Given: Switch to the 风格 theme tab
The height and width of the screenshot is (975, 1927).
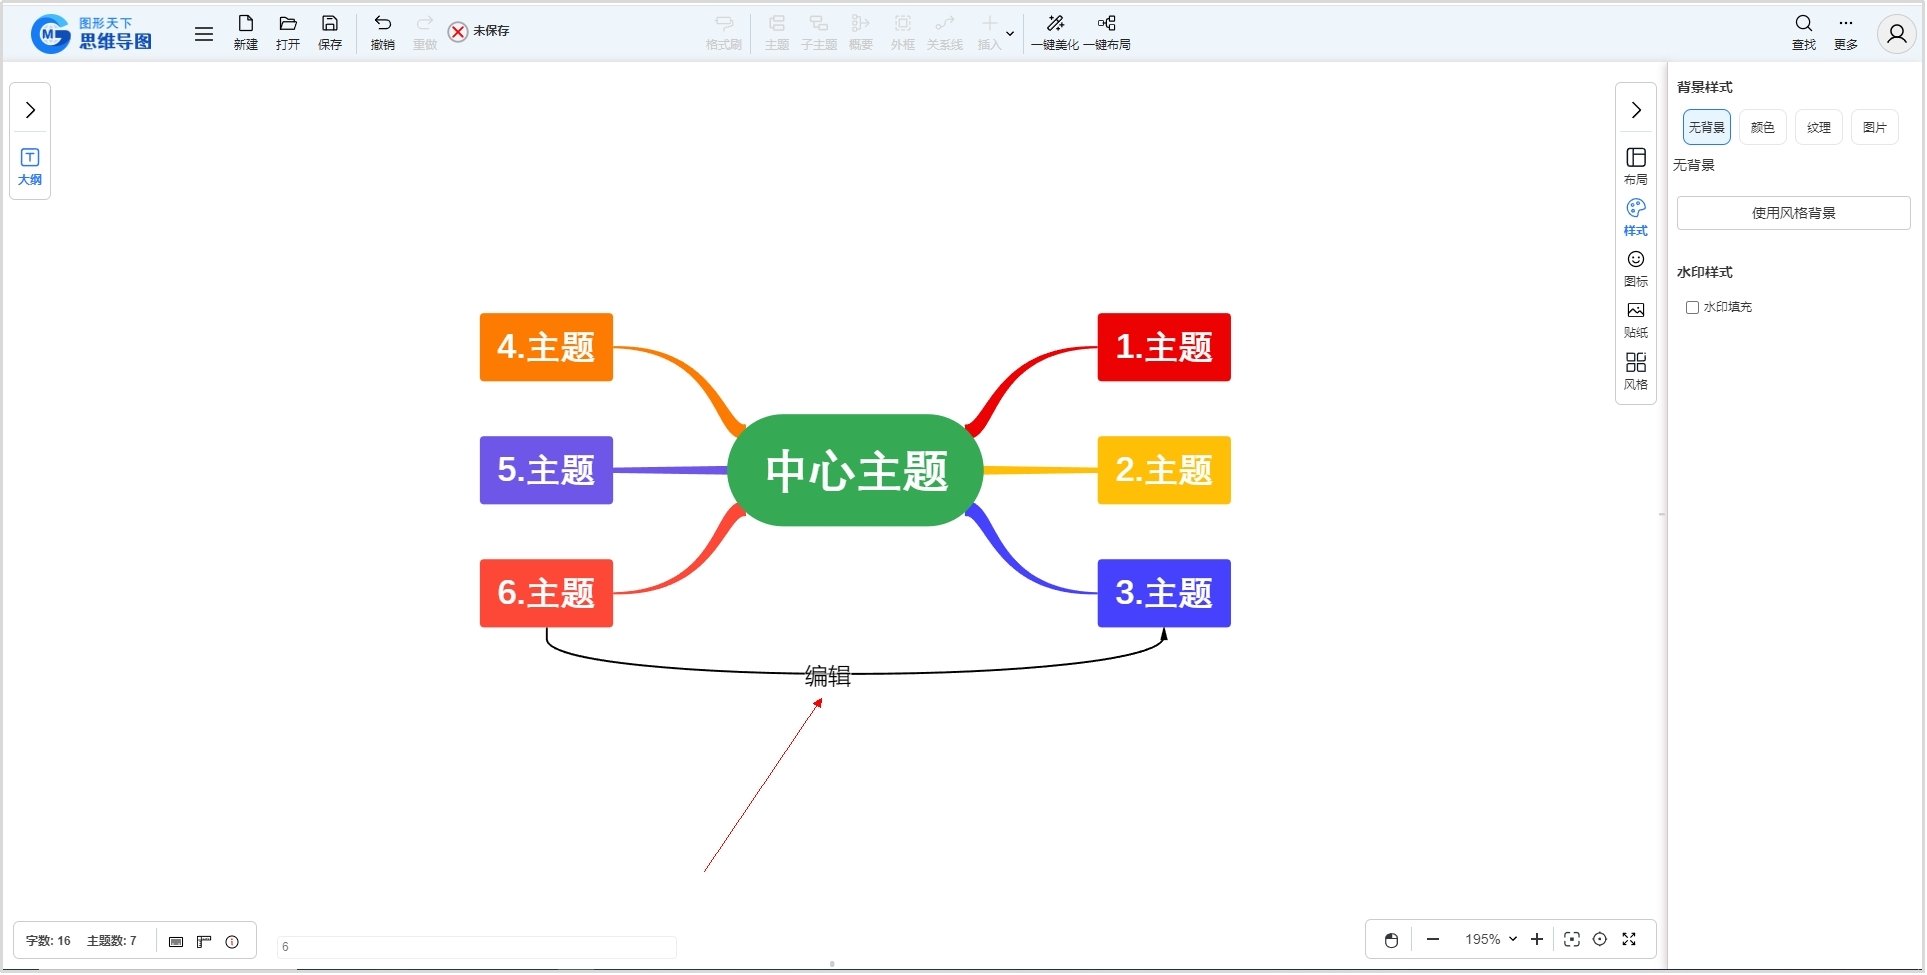Looking at the screenshot, I should 1636,372.
